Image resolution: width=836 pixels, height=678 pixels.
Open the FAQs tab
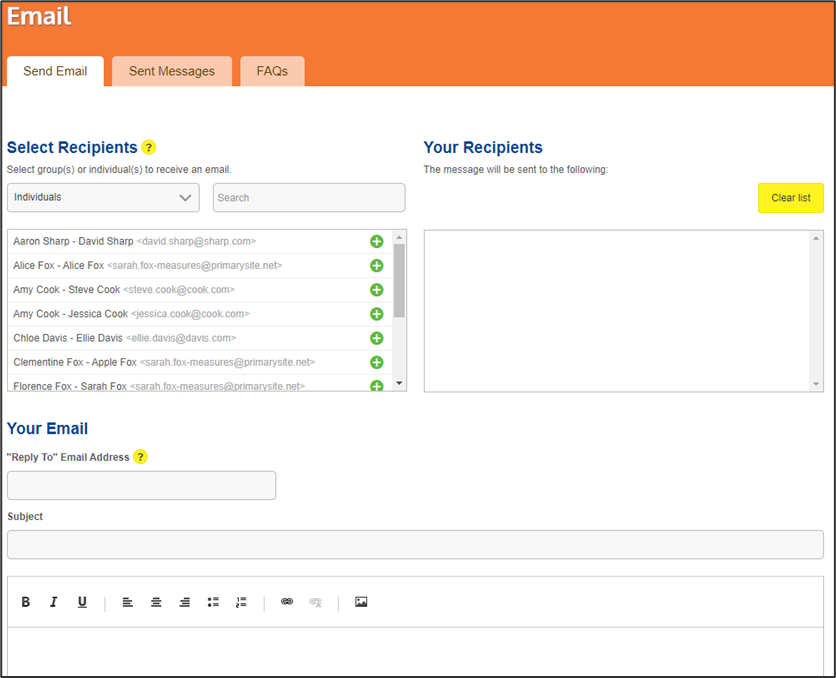(x=272, y=71)
